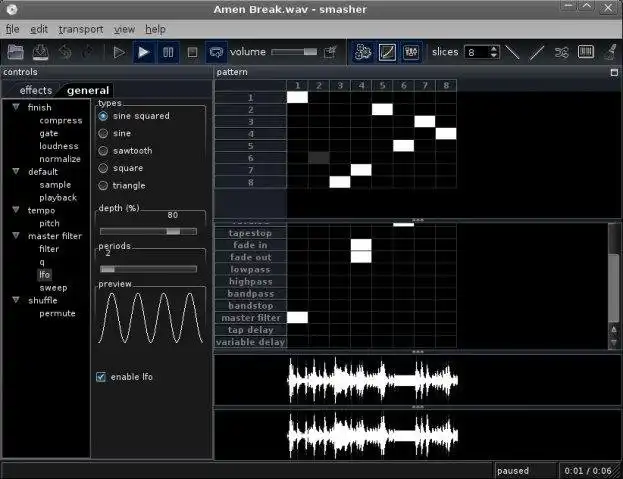Click the mixer faders icon in the toolbar
Viewport: 623px width, 479px height.
coord(411,52)
